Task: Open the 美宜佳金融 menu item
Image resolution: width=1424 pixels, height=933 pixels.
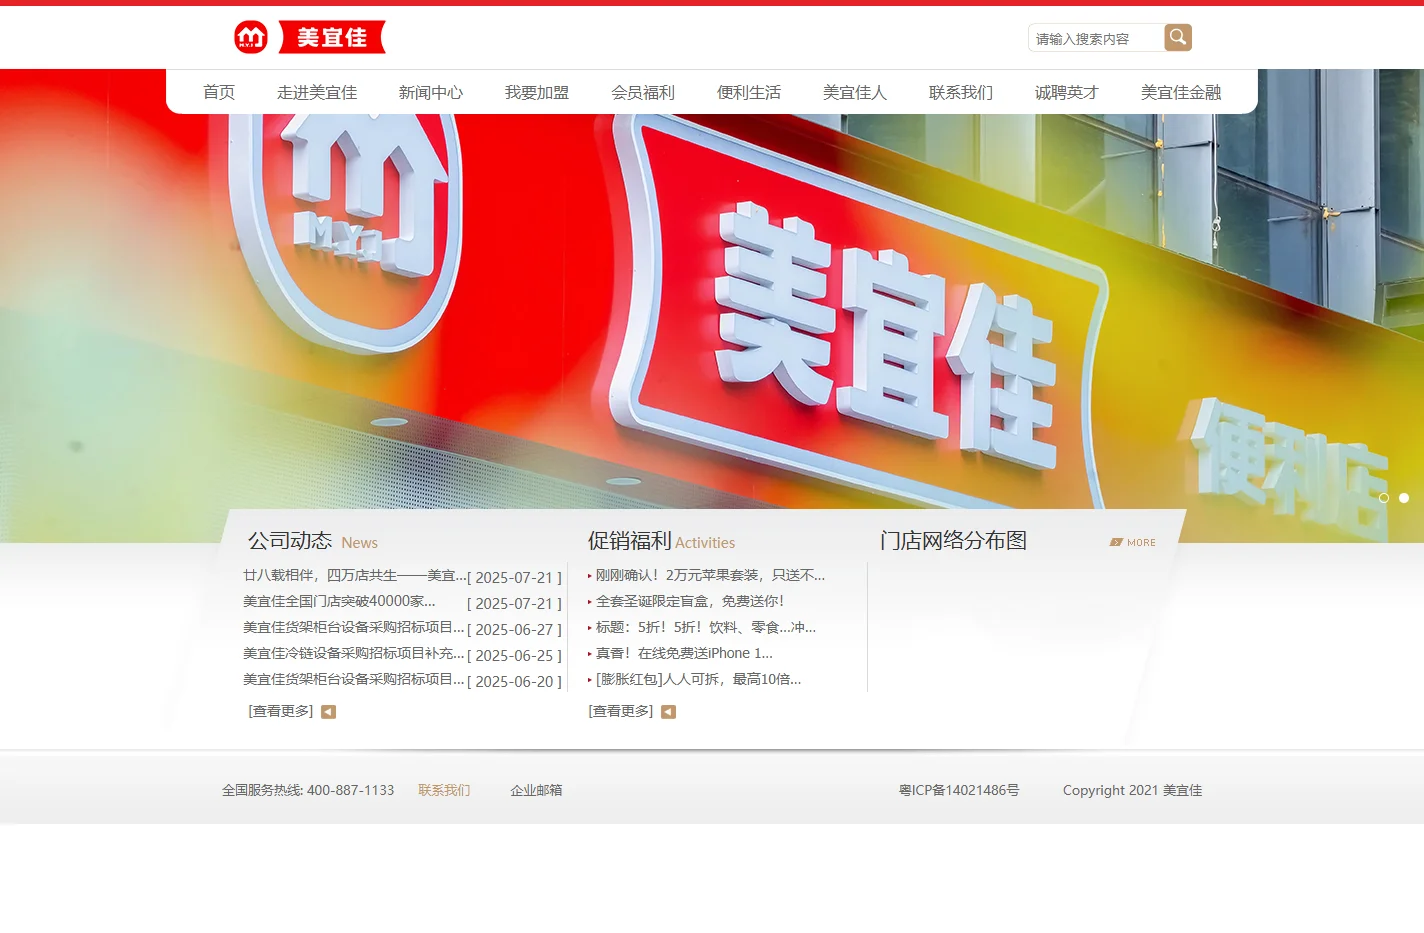Action: point(1181,92)
